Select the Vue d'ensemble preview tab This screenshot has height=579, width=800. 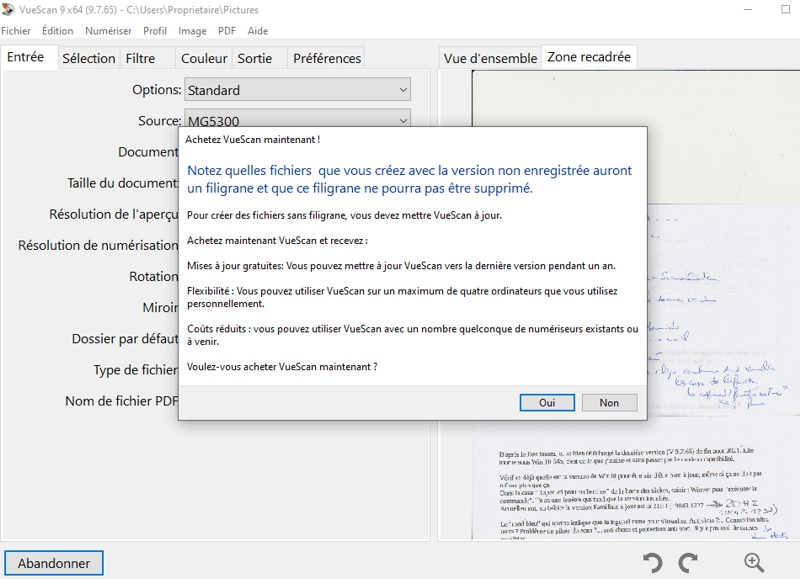tap(490, 58)
